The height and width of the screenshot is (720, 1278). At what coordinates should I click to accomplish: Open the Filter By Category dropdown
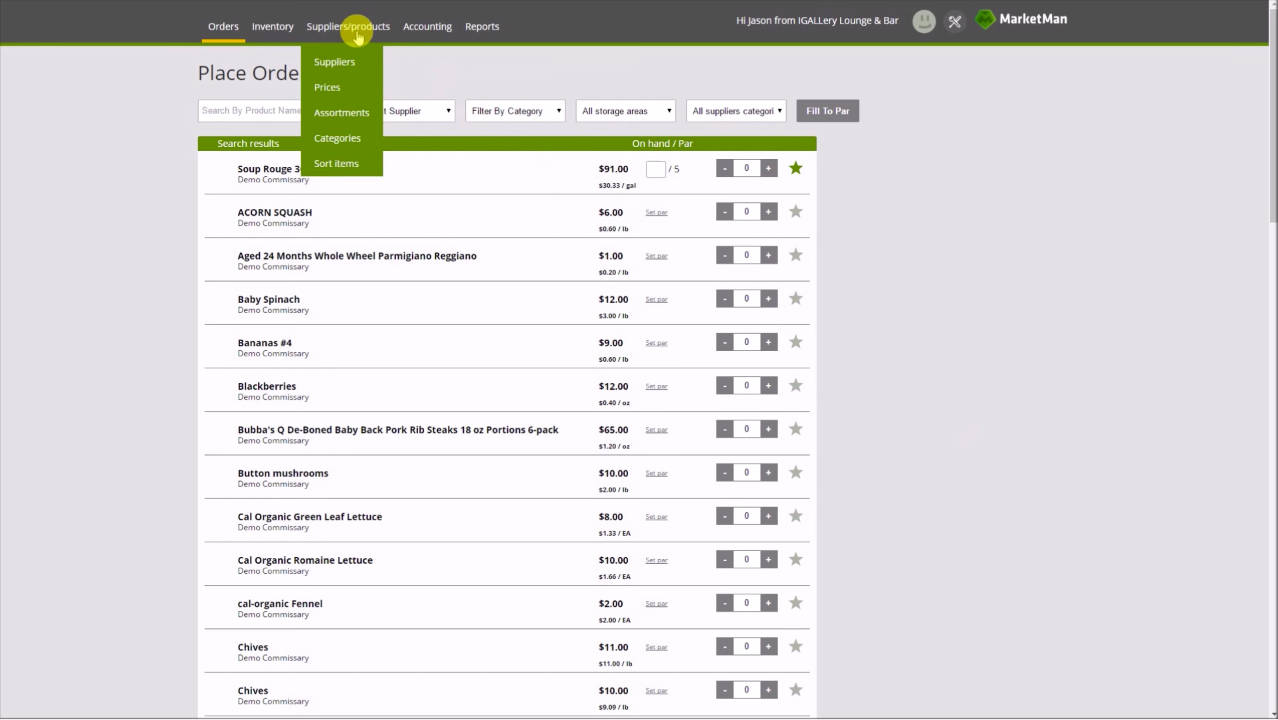click(x=515, y=111)
